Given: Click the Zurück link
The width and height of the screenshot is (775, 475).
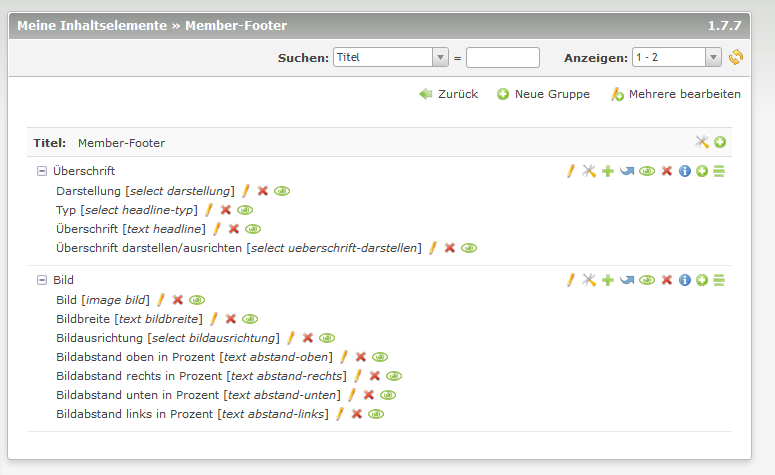Looking at the screenshot, I should [448, 94].
